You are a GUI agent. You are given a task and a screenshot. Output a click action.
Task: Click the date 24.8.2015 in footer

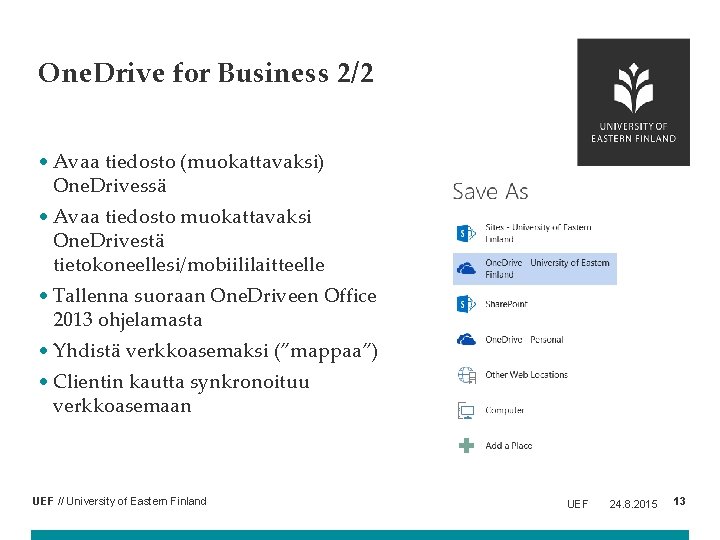(x=633, y=504)
